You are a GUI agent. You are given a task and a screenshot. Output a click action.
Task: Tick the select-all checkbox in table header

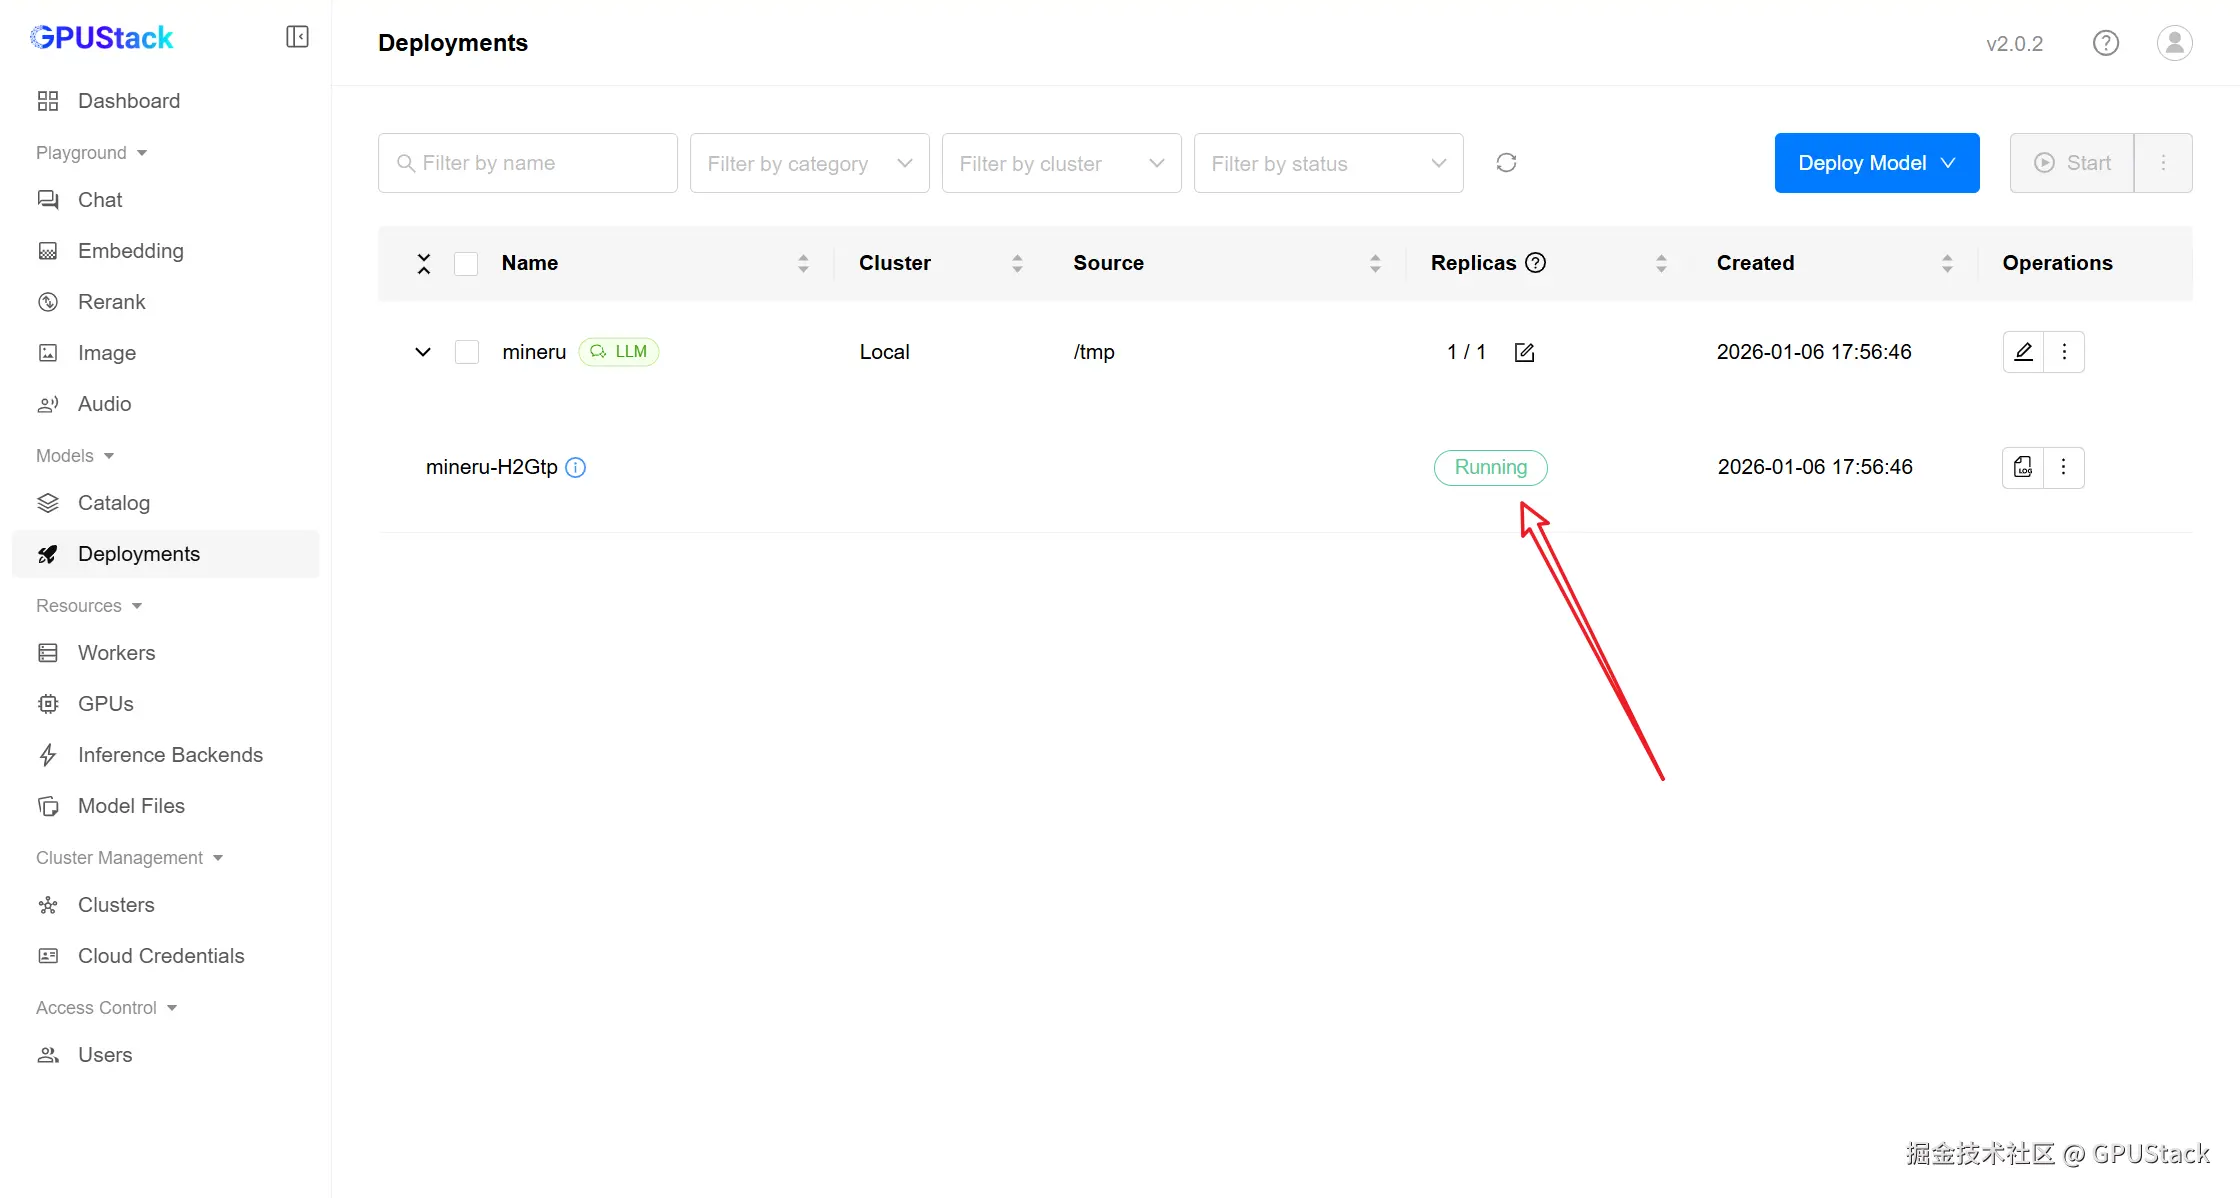(x=466, y=263)
